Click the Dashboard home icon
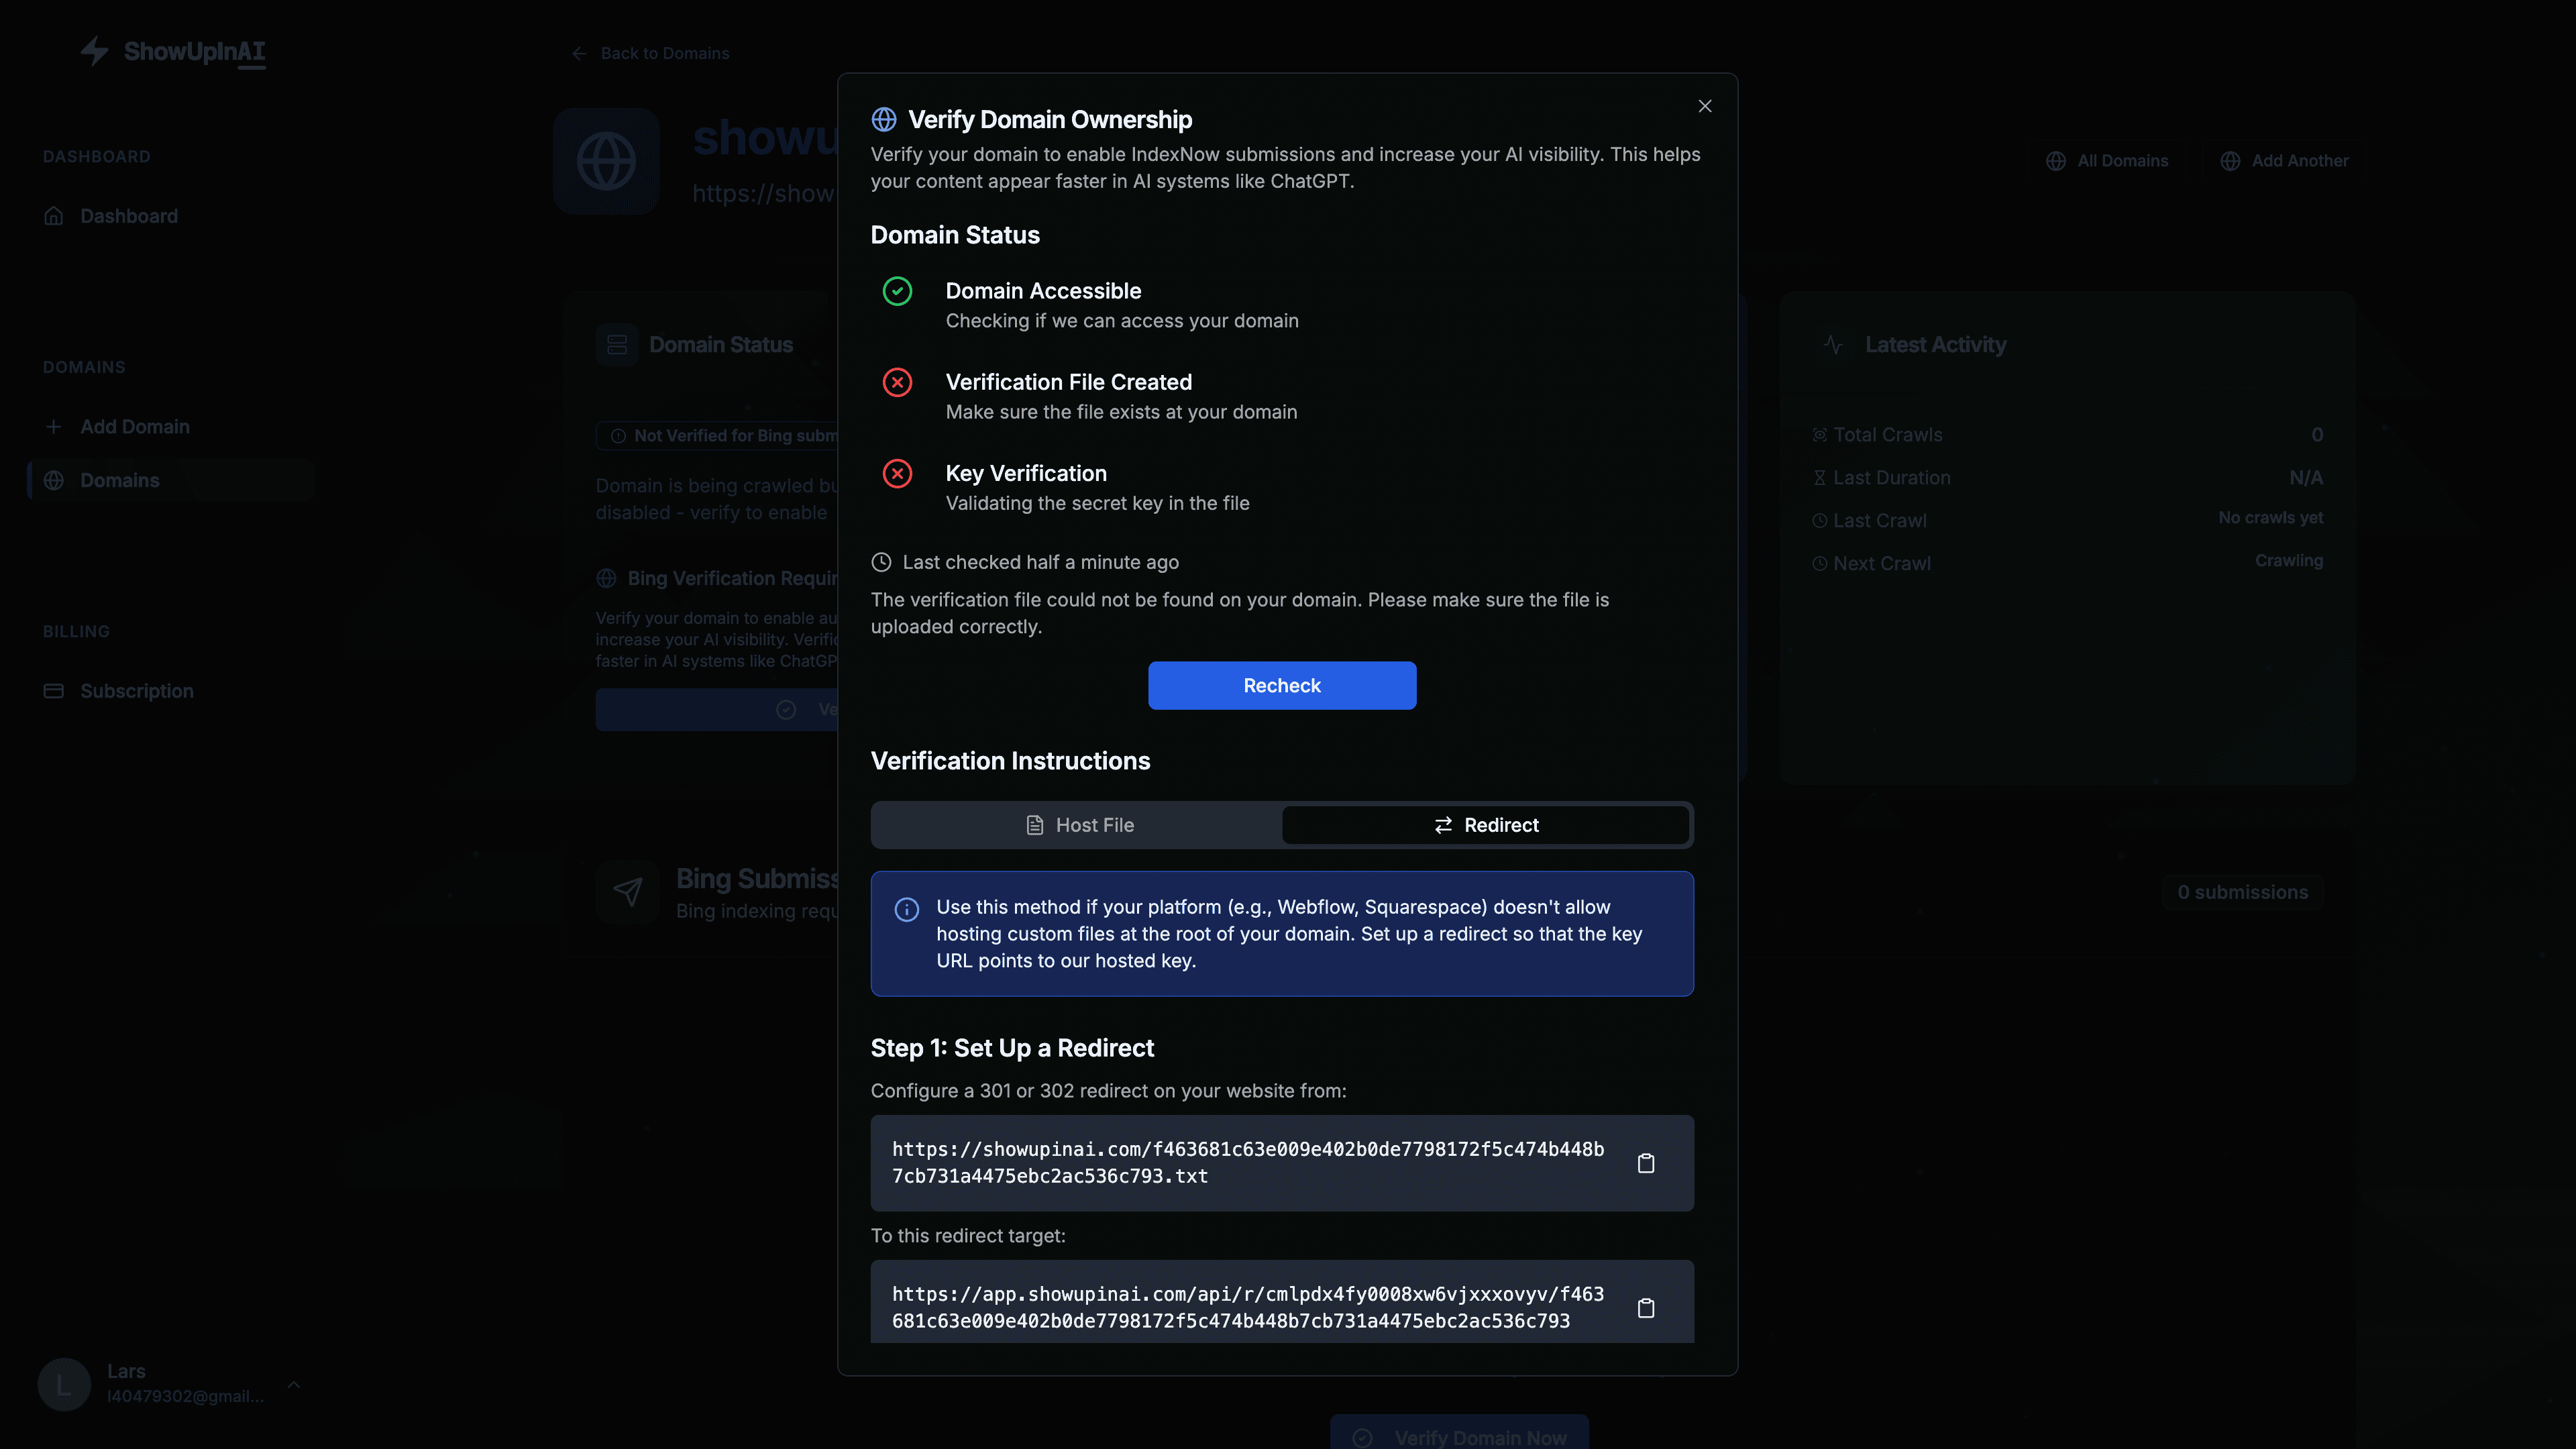 pos(54,215)
